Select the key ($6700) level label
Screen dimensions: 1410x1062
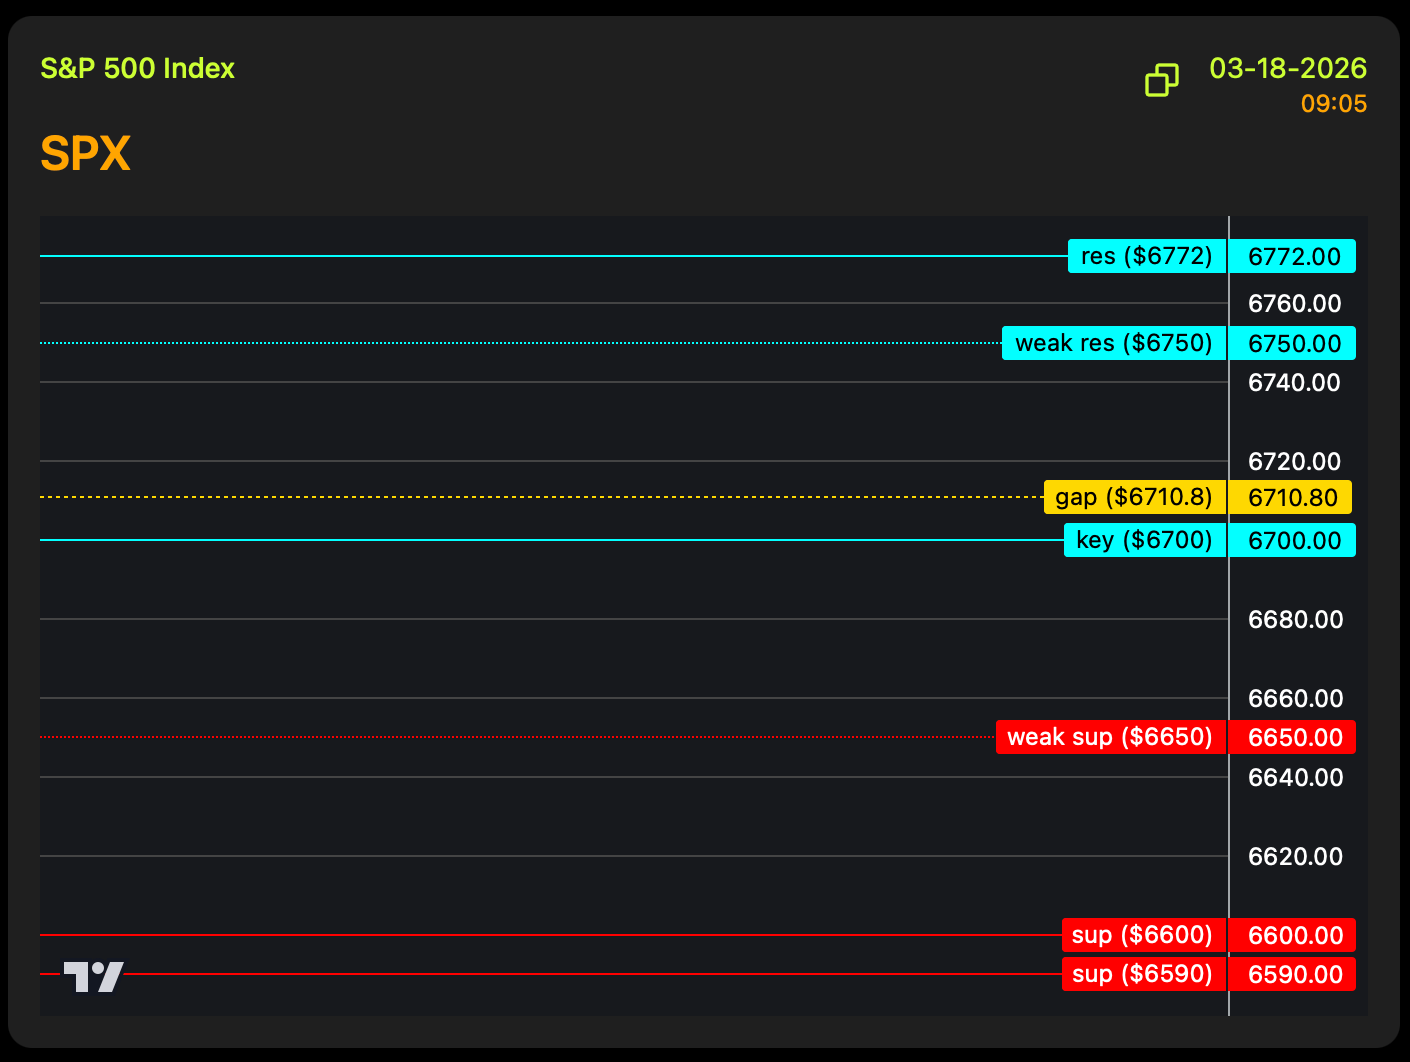click(x=1145, y=540)
